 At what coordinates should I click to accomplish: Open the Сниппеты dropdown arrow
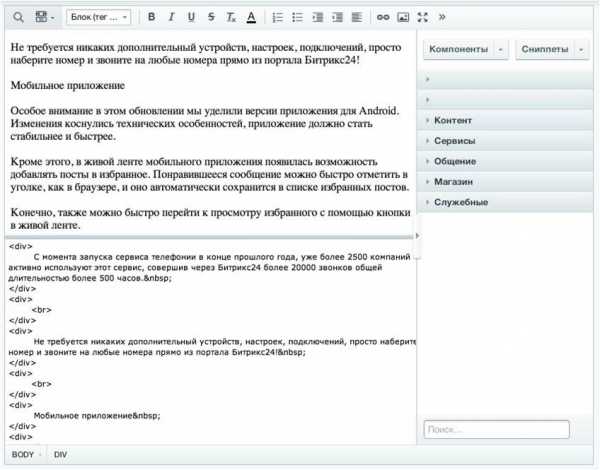pos(581,50)
